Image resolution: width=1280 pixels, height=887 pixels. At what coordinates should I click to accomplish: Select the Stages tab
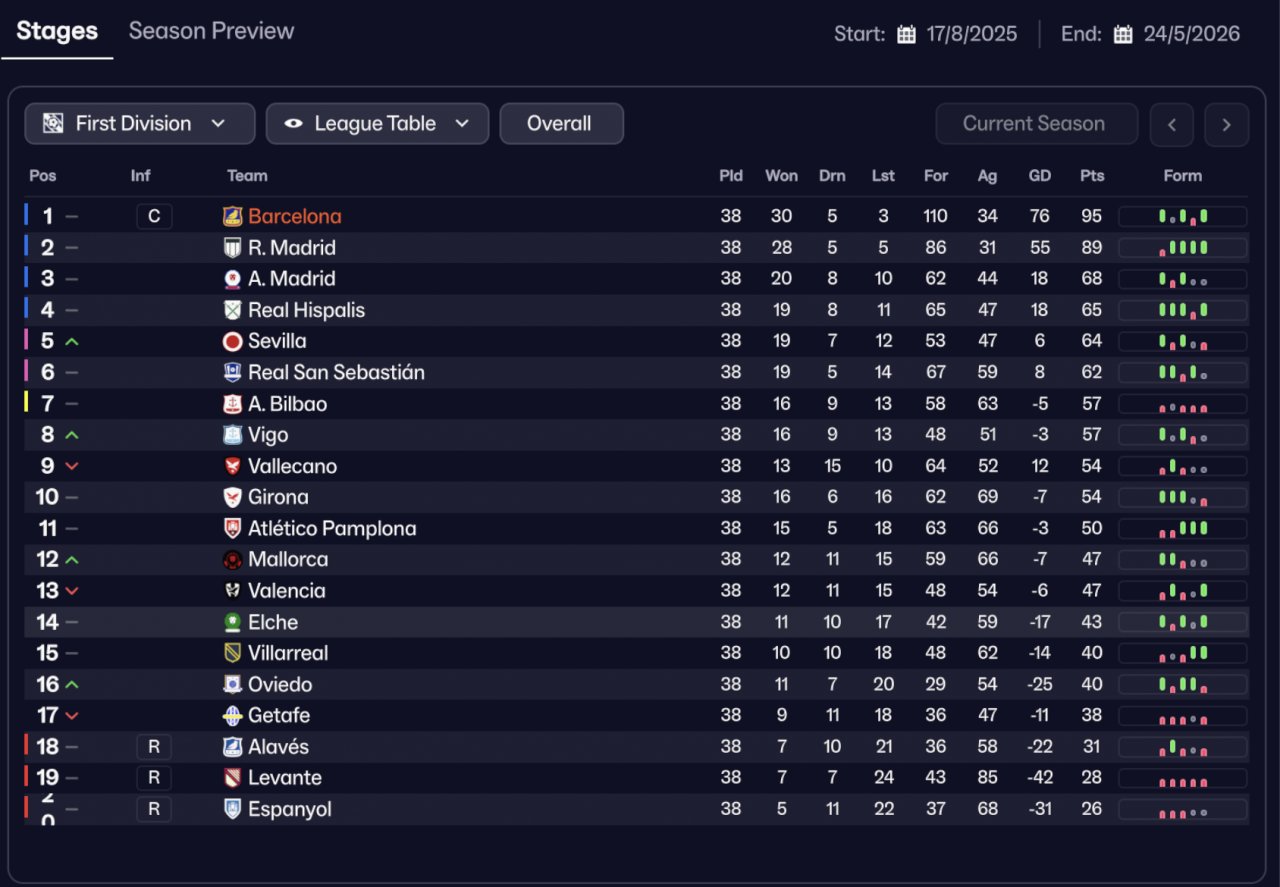(x=57, y=31)
